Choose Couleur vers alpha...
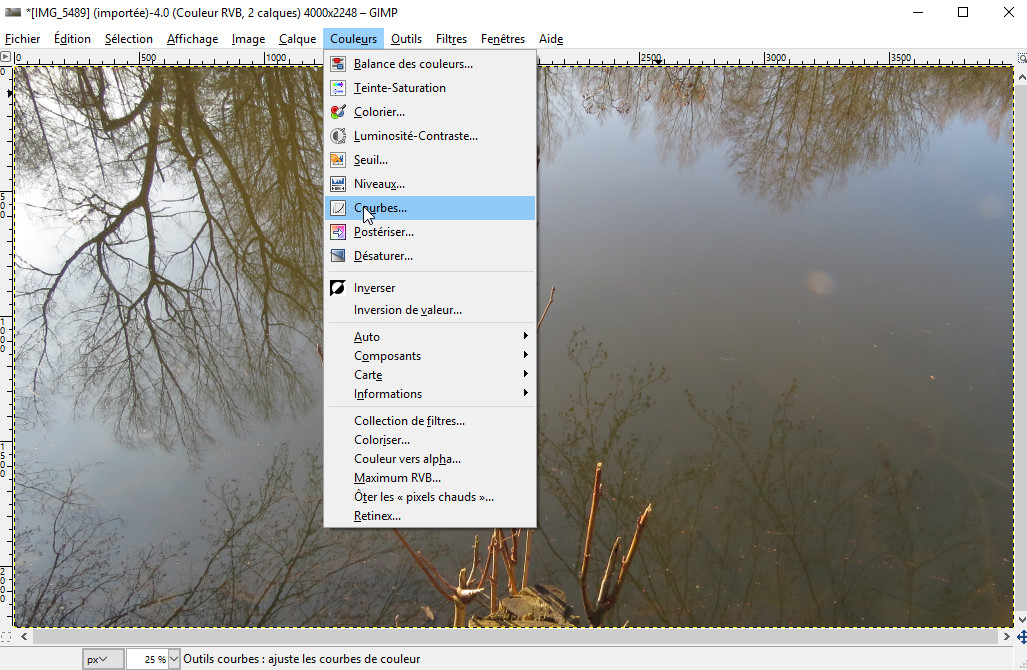 click(430, 459)
